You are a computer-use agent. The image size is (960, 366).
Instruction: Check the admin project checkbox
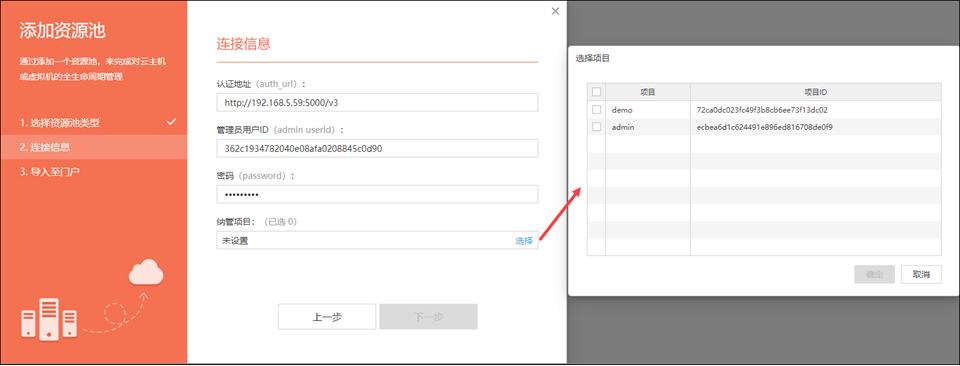(x=596, y=127)
